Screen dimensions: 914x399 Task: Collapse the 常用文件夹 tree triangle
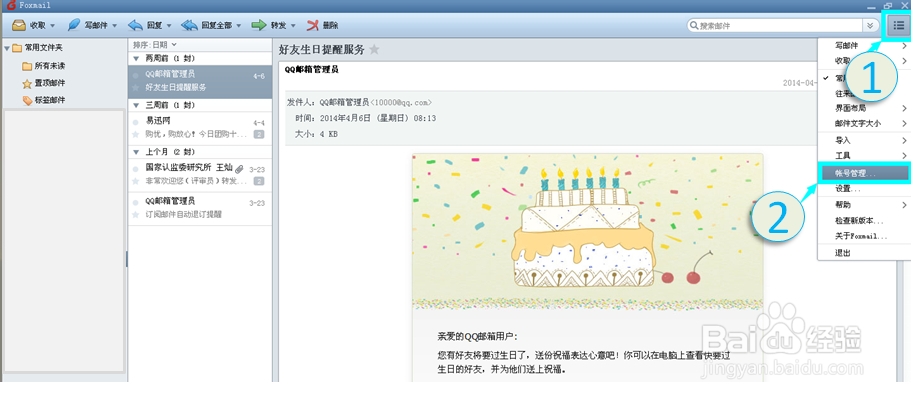(x=7, y=48)
